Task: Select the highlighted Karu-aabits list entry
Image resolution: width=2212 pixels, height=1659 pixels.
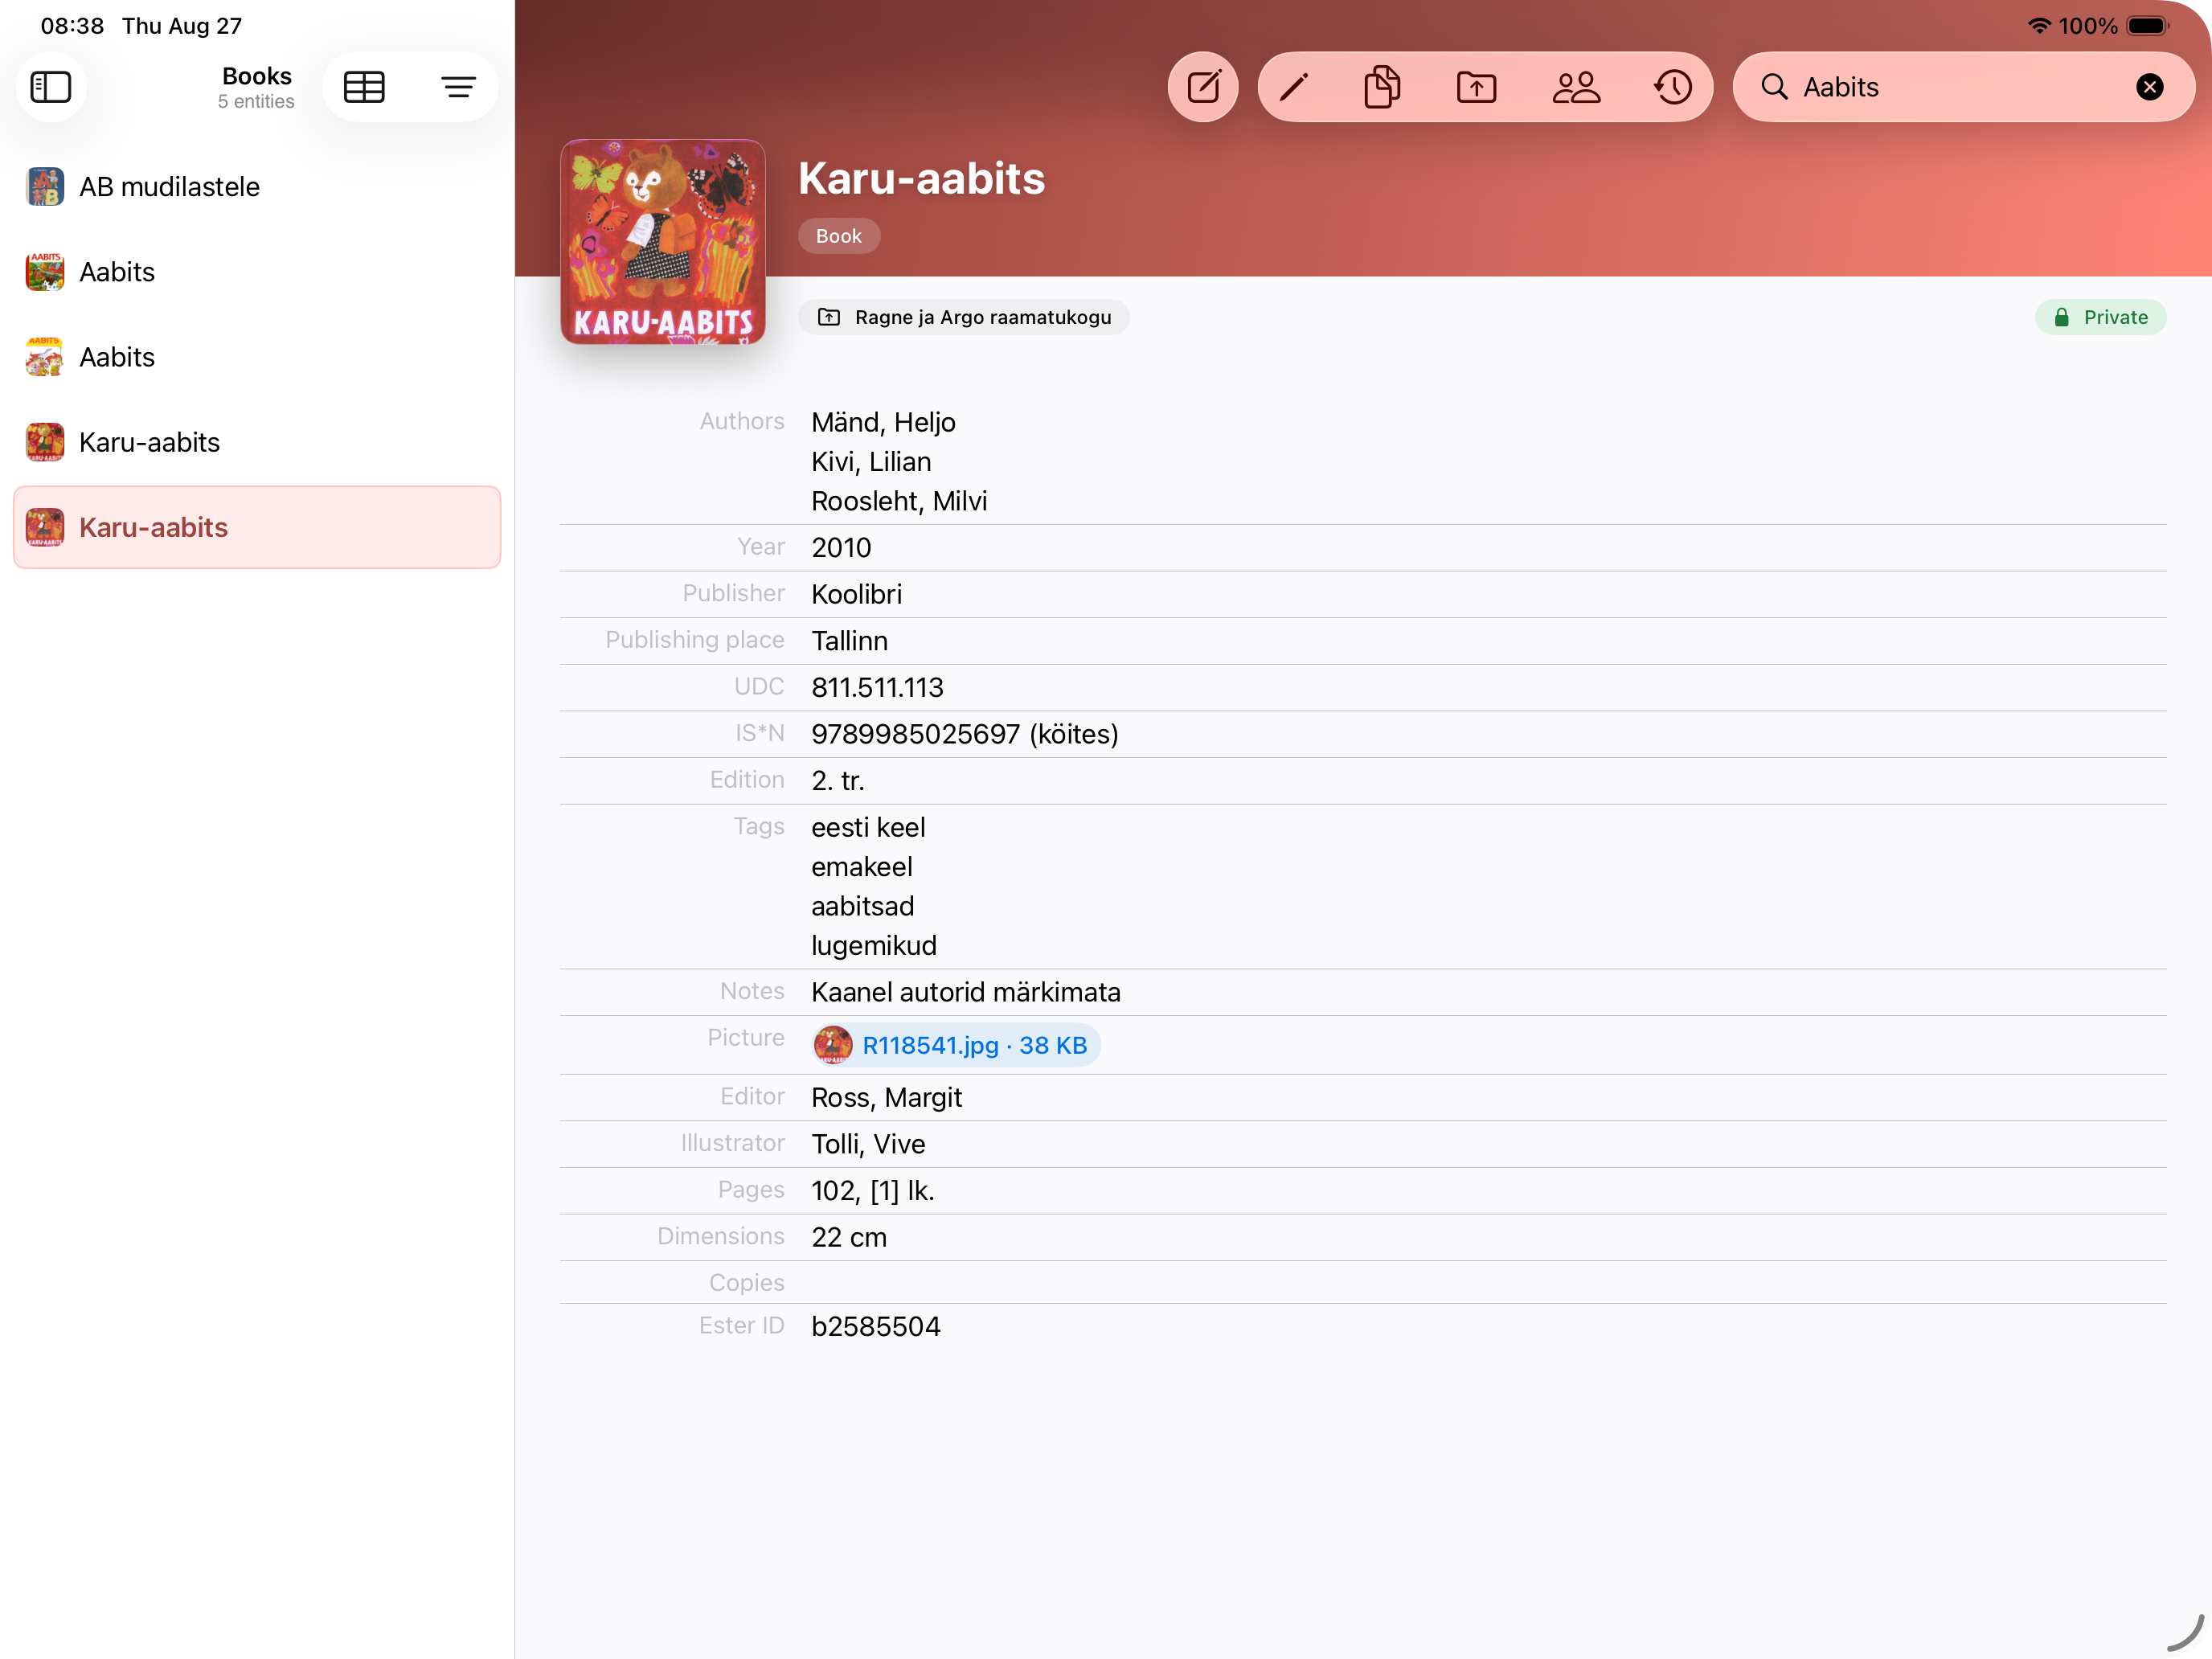Action: [x=257, y=527]
